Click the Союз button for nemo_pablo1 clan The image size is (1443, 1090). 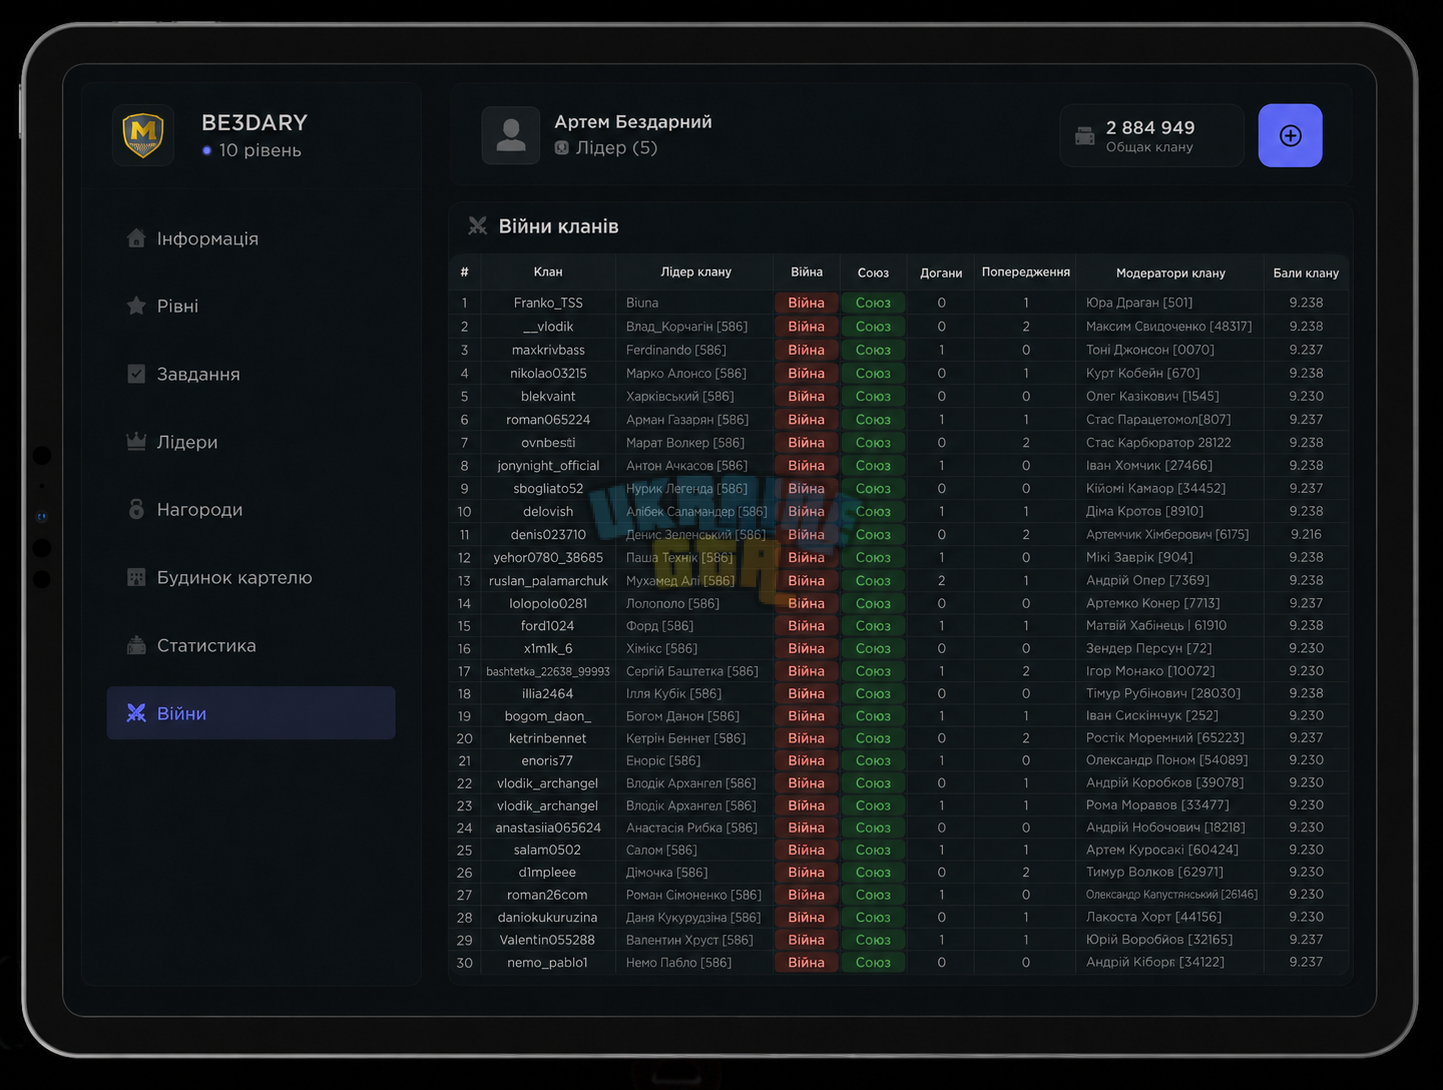click(x=873, y=962)
